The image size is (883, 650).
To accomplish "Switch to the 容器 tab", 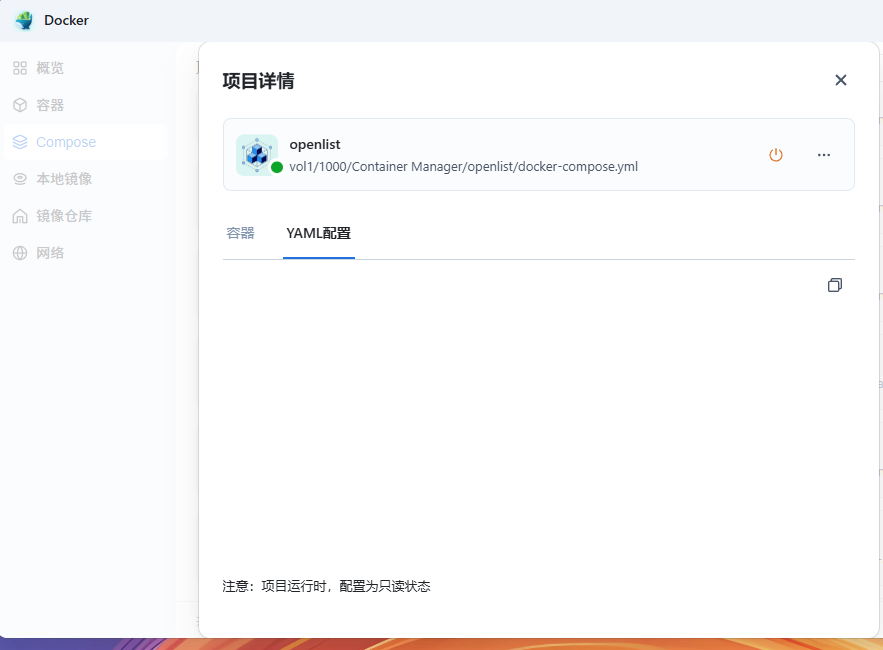I will (x=240, y=233).
